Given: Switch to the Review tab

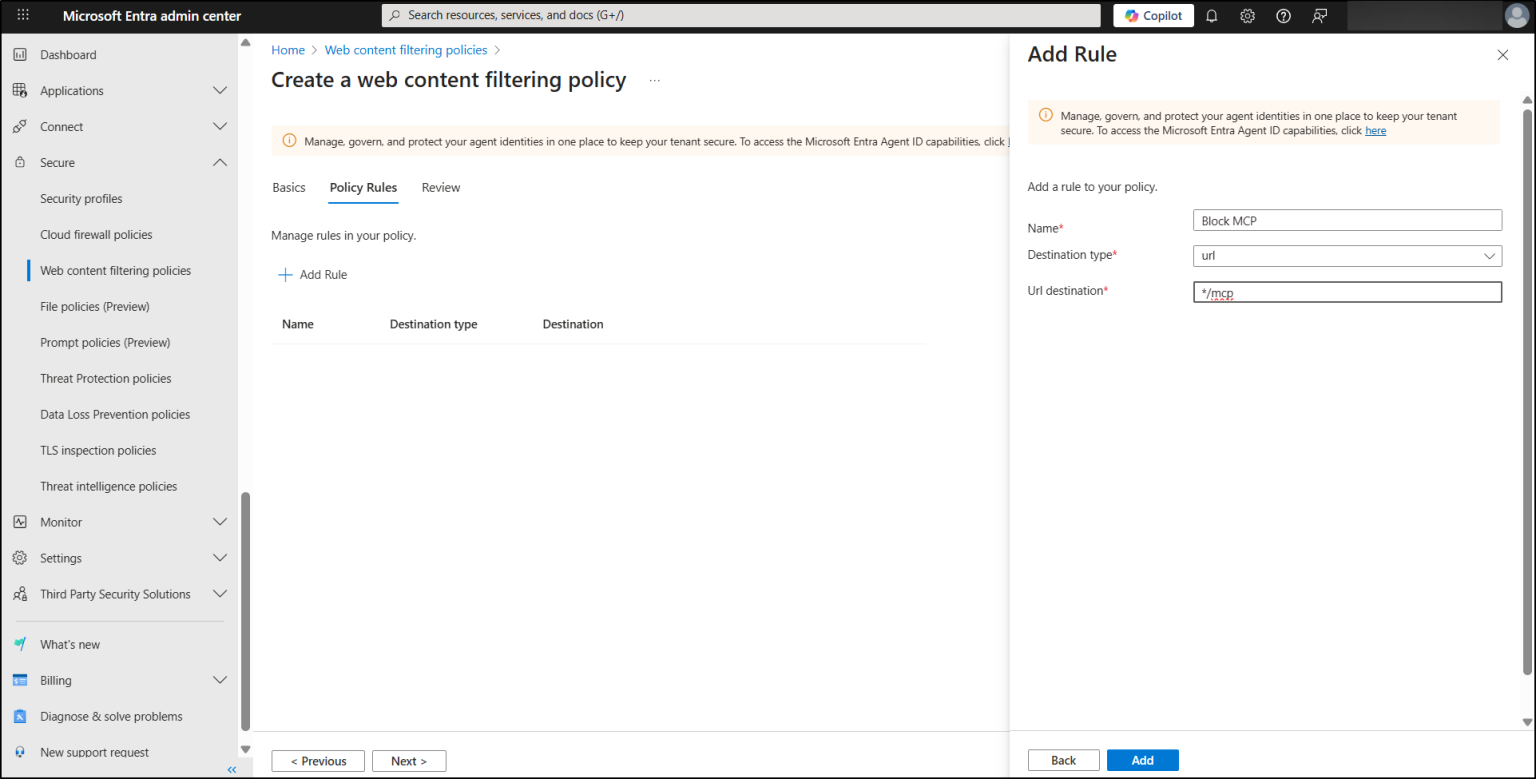Looking at the screenshot, I should pos(441,187).
